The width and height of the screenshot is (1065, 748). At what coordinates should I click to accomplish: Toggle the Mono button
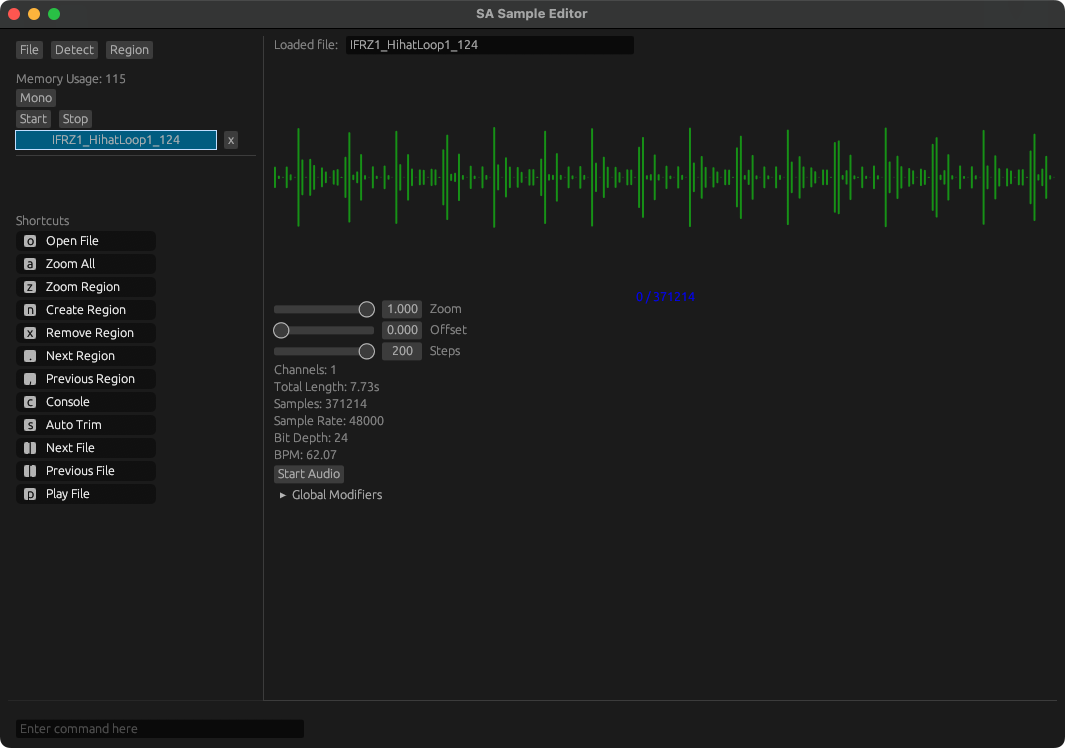pyautogui.click(x=36, y=98)
